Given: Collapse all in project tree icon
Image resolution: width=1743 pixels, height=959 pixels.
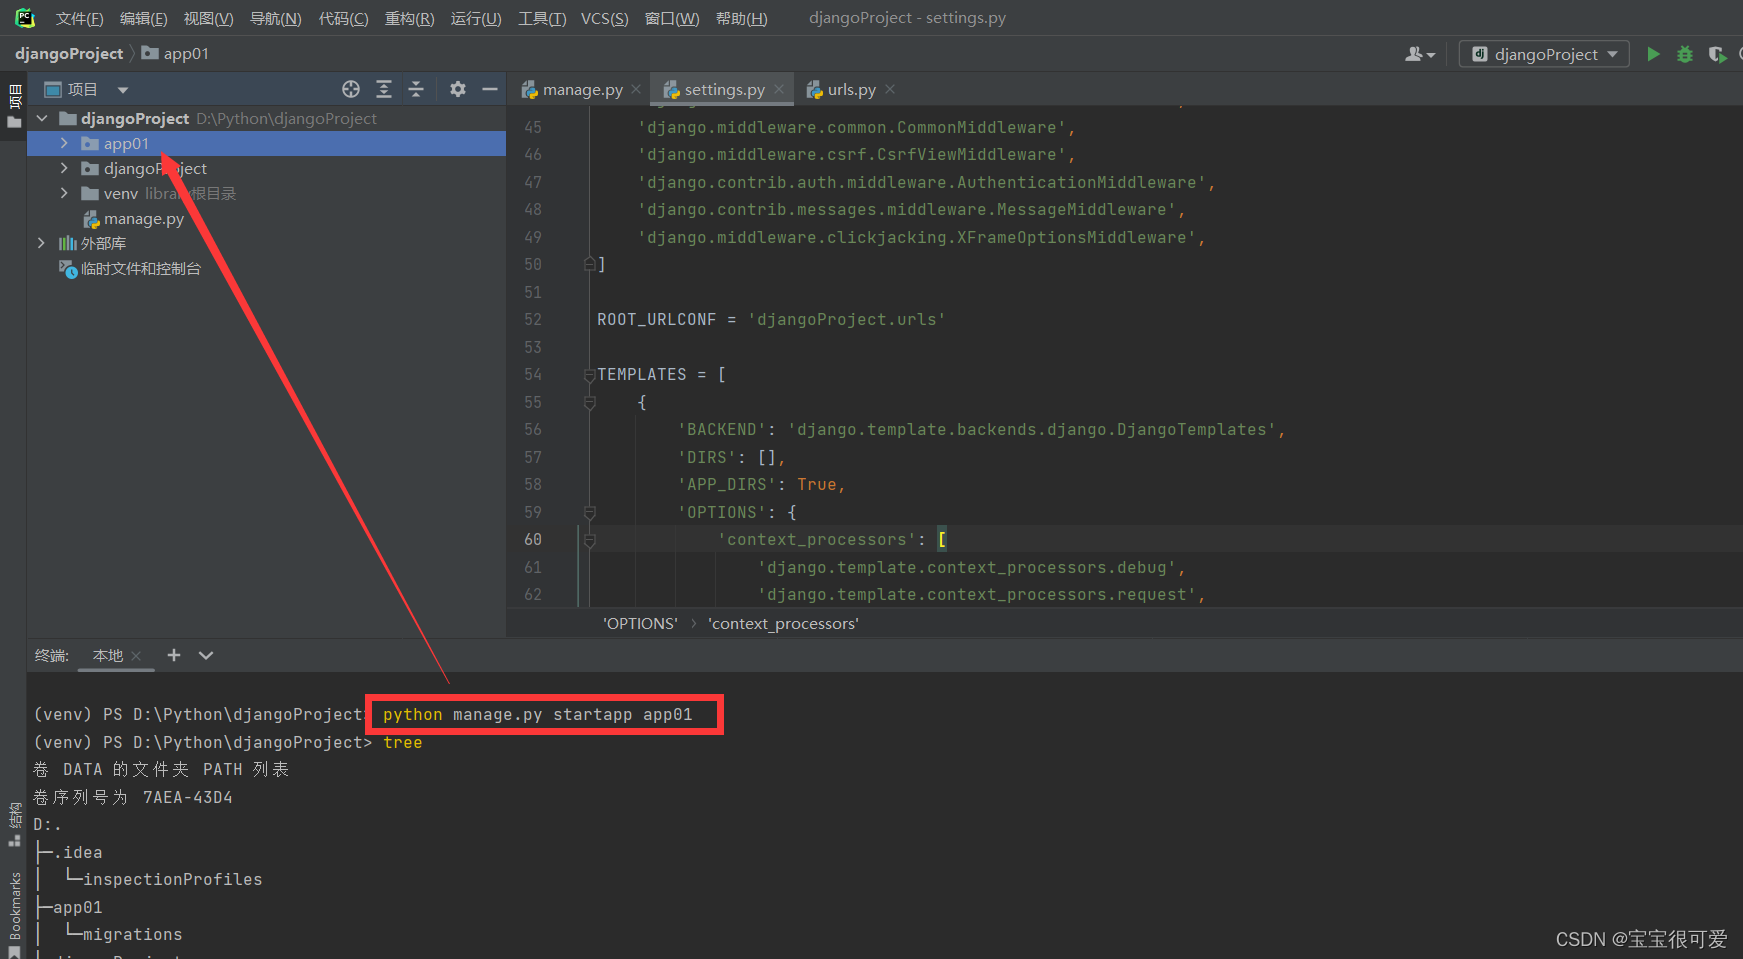Looking at the screenshot, I should click(x=416, y=90).
